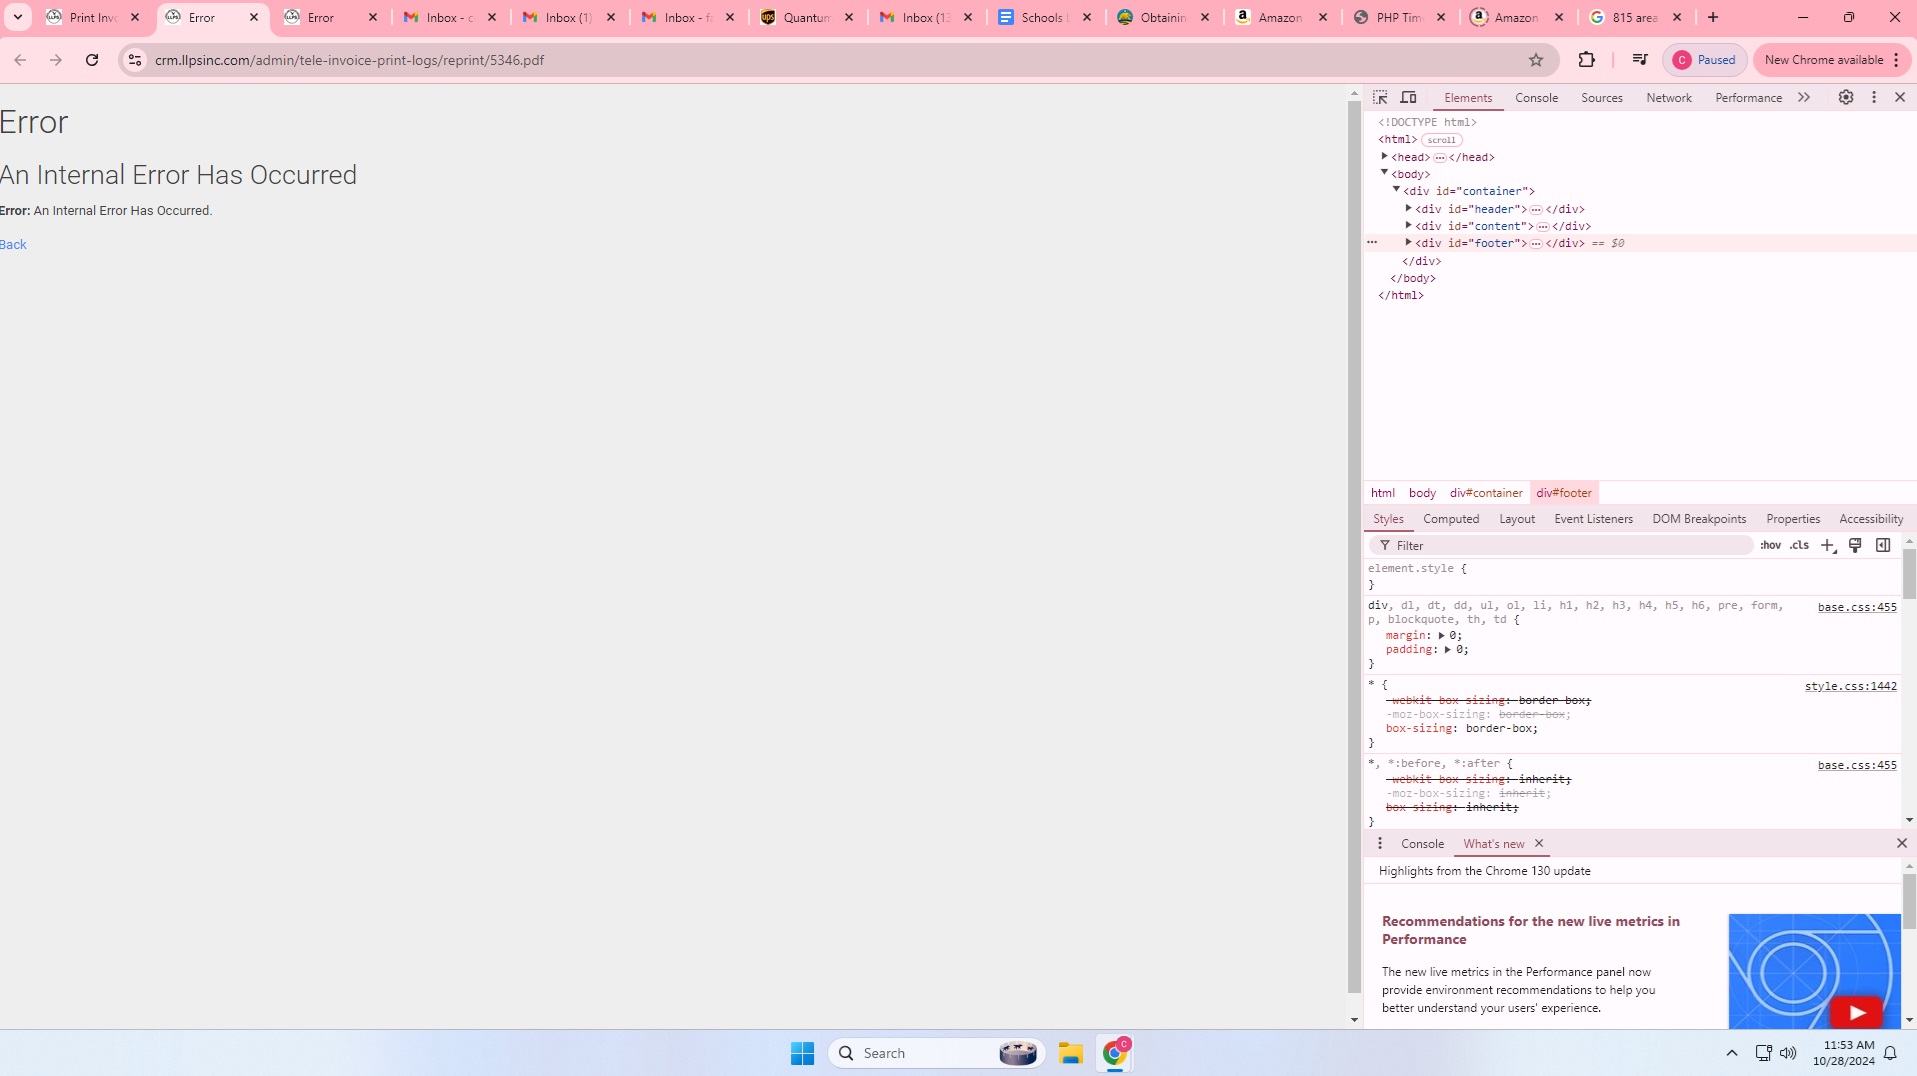Open File Explorer from the taskbar
The image size is (1917, 1076).
point(1070,1053)
